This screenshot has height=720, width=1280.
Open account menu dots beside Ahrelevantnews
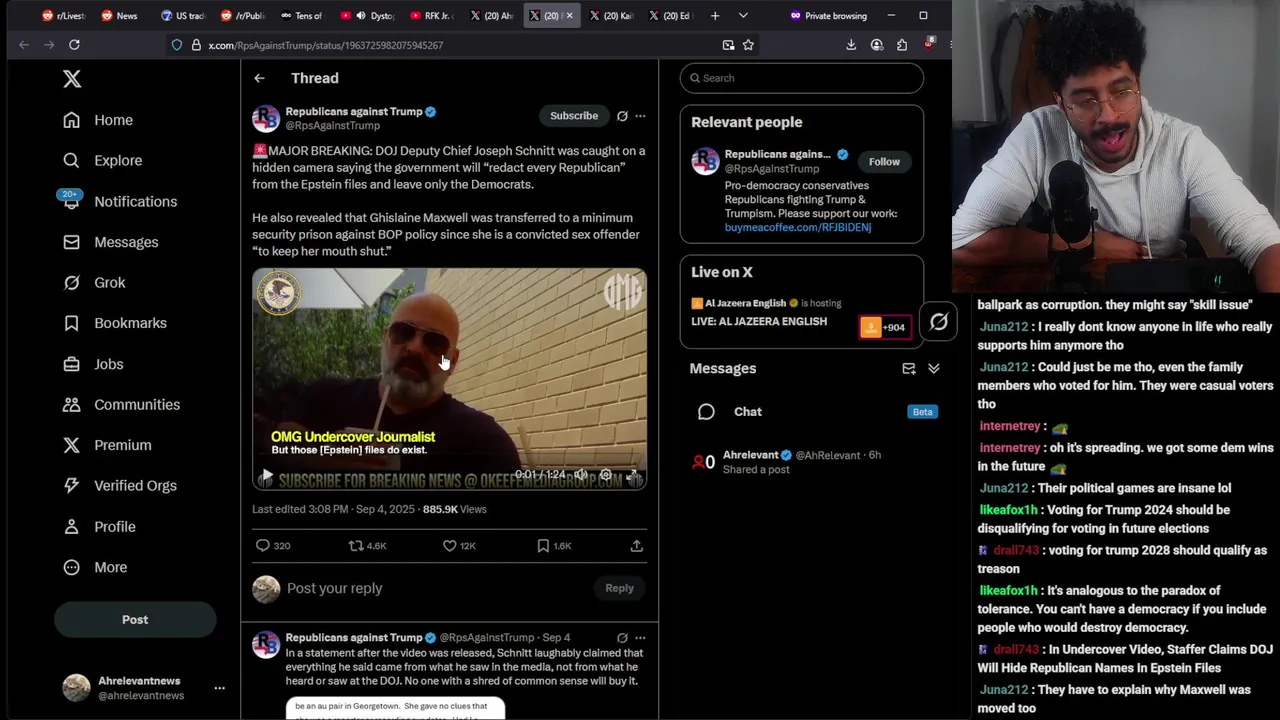tap(219, 688)
